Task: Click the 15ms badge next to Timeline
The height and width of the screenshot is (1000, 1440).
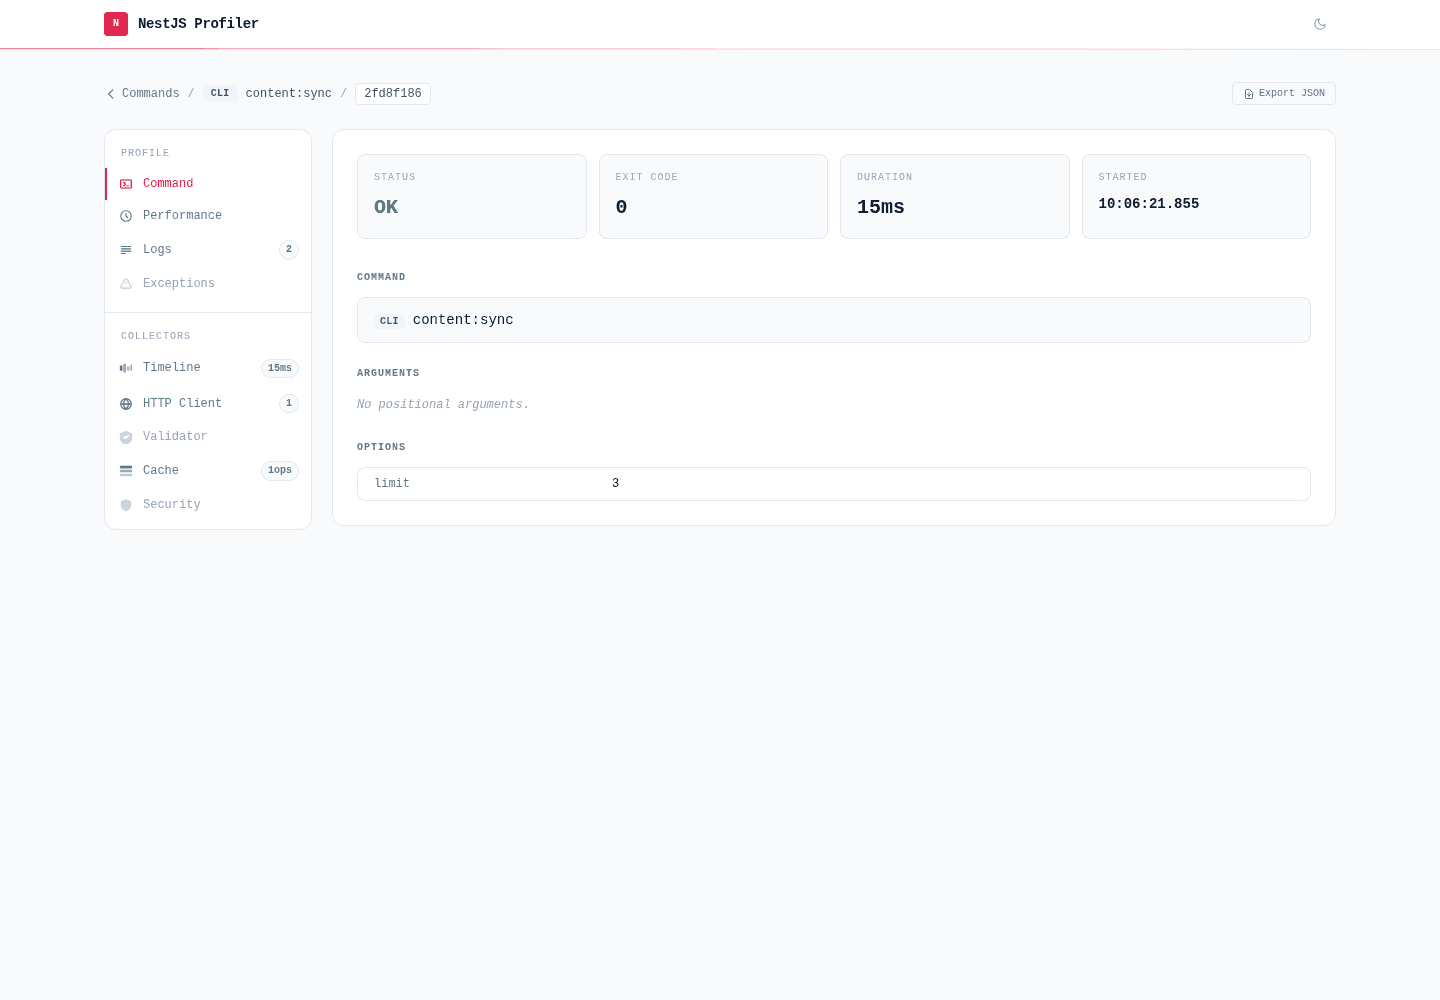Action: [x=280, y=368]
